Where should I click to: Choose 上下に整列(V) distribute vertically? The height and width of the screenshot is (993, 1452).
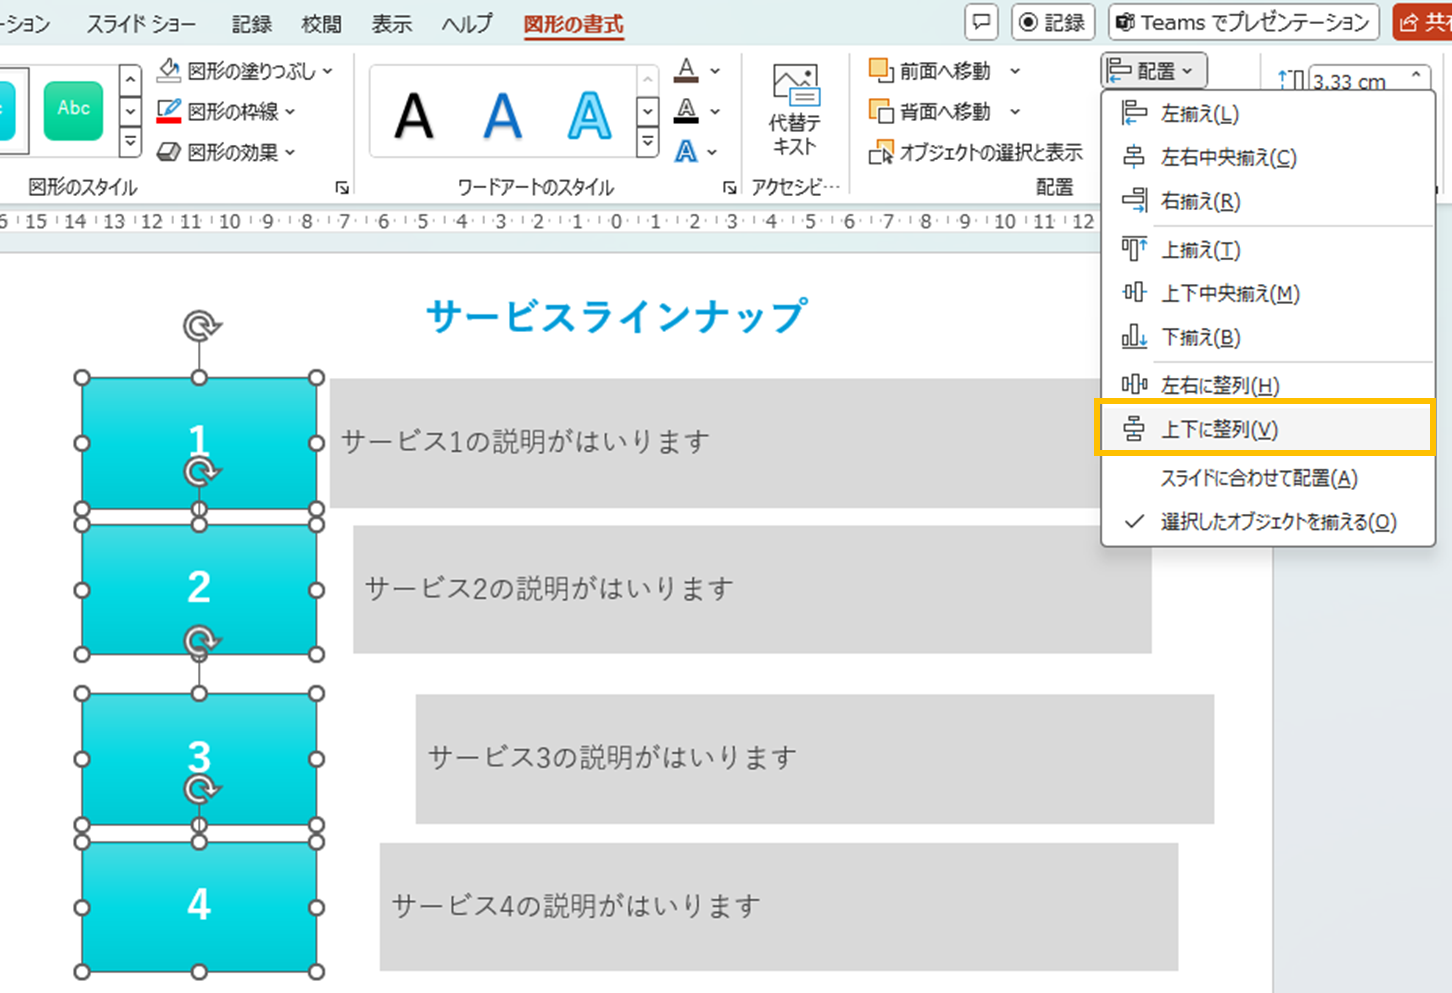1266,429
